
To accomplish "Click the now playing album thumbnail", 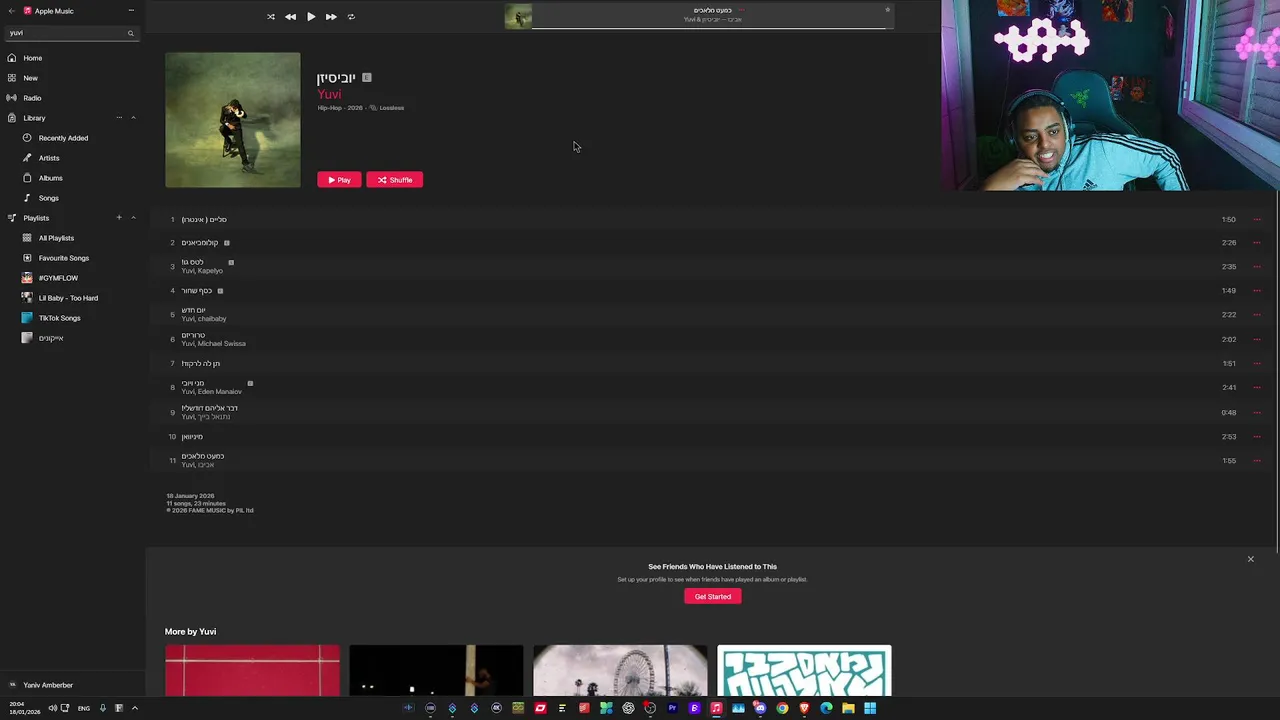I will pyautogui.click(x=518, y=16).
